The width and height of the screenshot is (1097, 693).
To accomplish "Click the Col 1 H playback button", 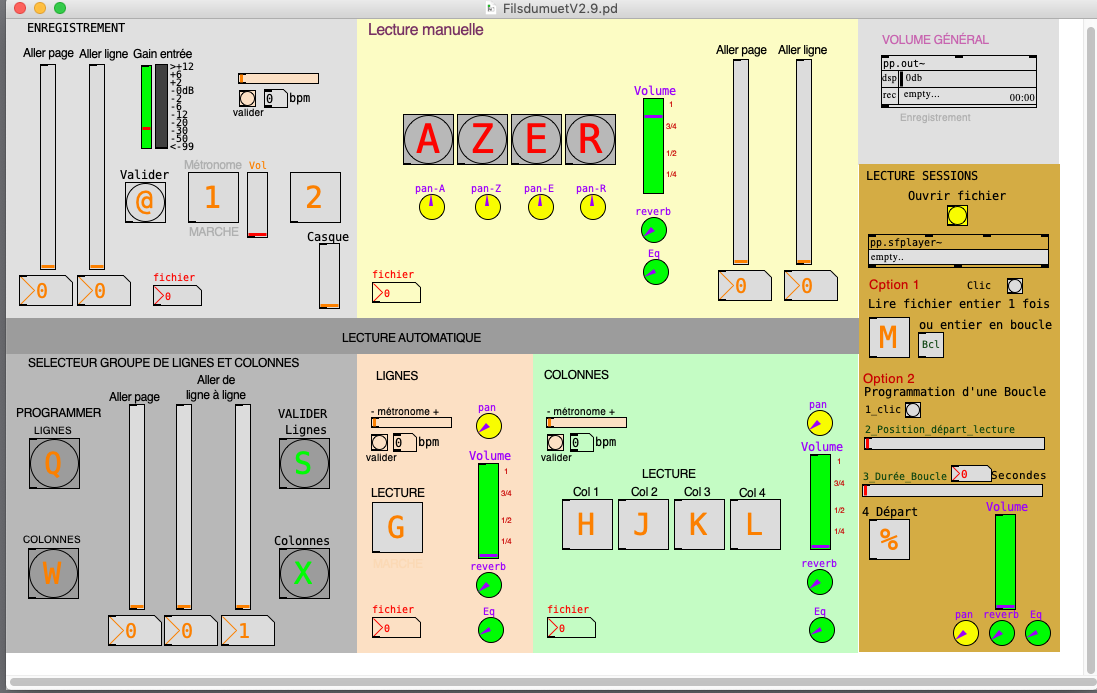I will tap(587, 524).
